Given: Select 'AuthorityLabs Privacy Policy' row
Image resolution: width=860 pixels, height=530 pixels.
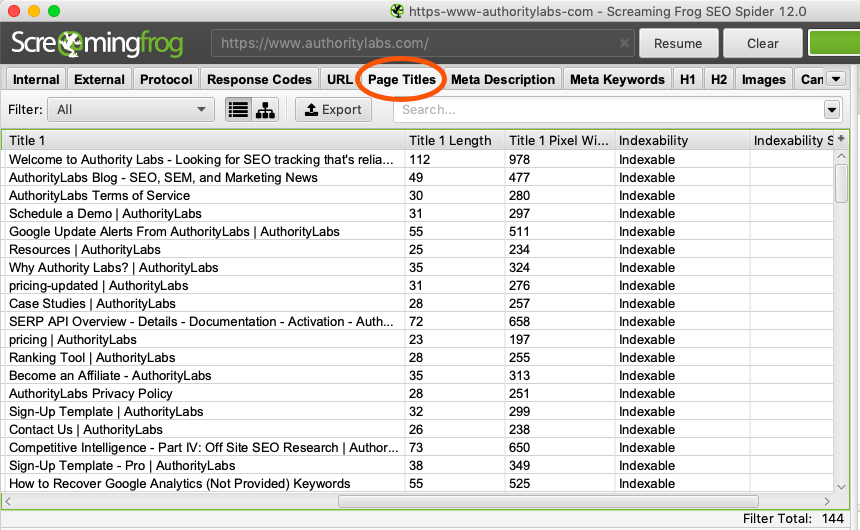Looking at the screenshot, I should (418, 393).
